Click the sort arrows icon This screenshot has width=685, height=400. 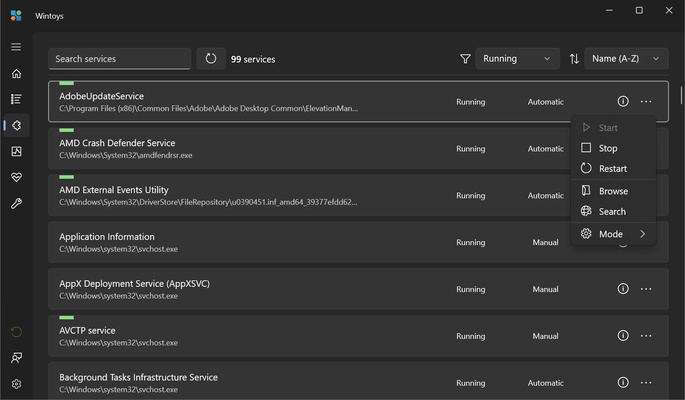coord(574,59)
